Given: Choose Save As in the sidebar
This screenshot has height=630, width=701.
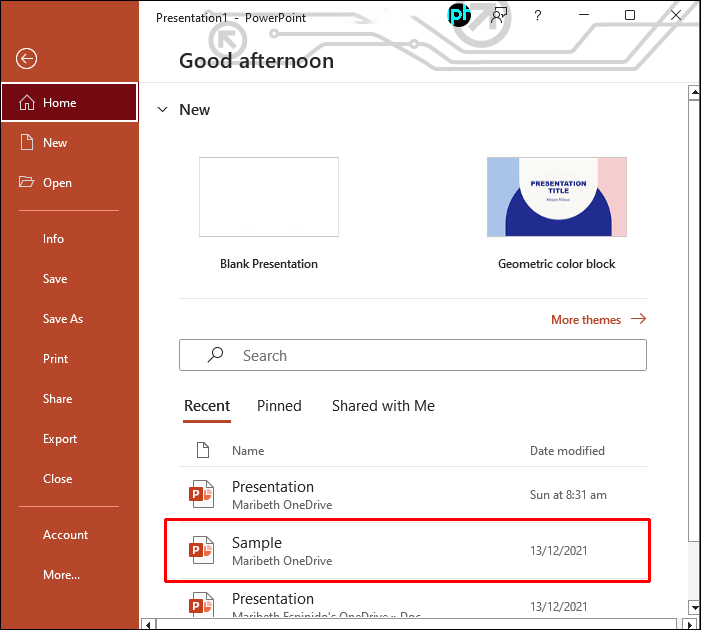Looking at the screenshot, I should tap(63, 318).
